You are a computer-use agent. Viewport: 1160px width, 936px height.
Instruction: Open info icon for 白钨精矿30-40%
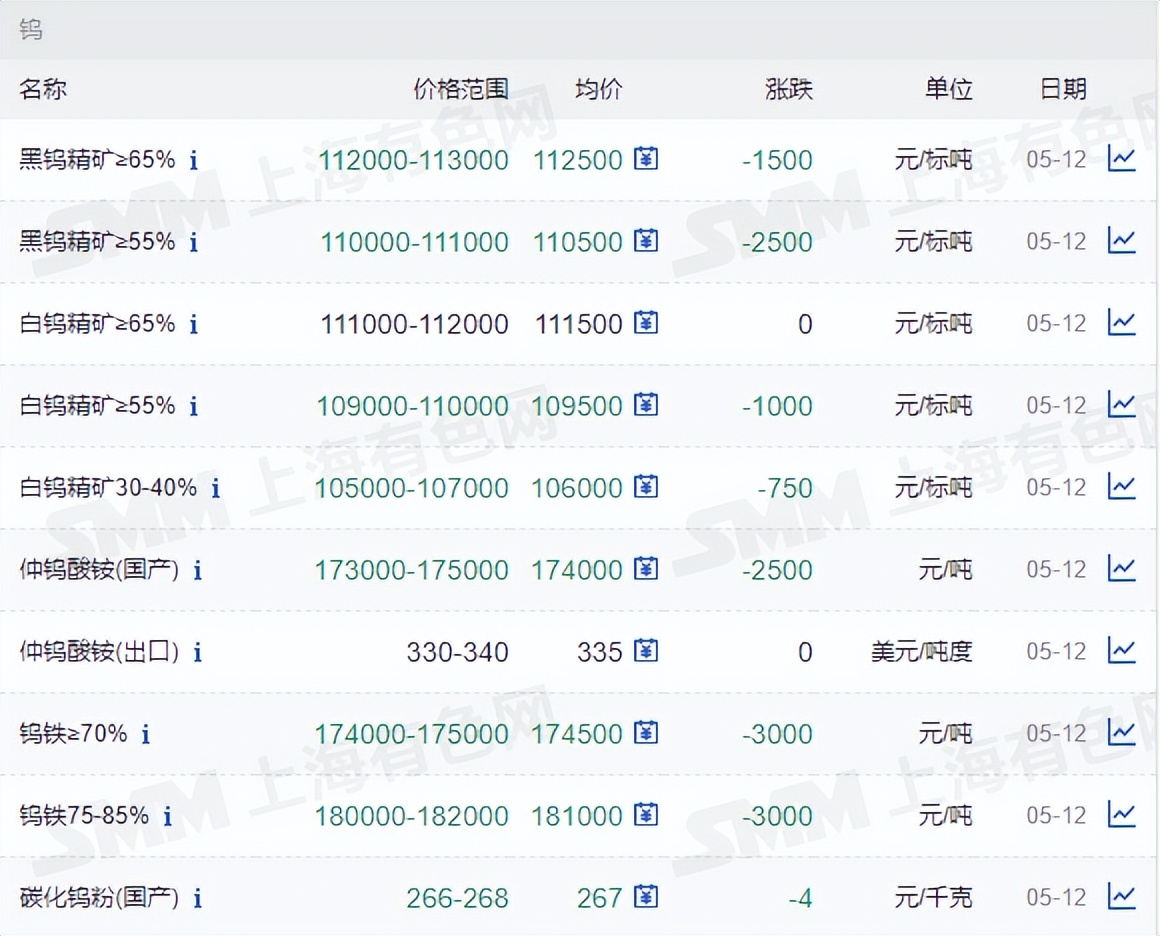point(215,488)
